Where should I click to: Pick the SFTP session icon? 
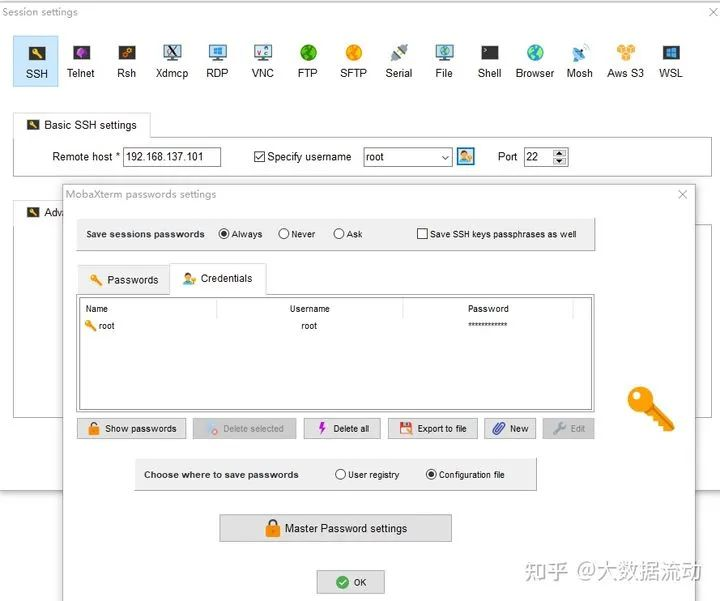(x=354, y=61)
